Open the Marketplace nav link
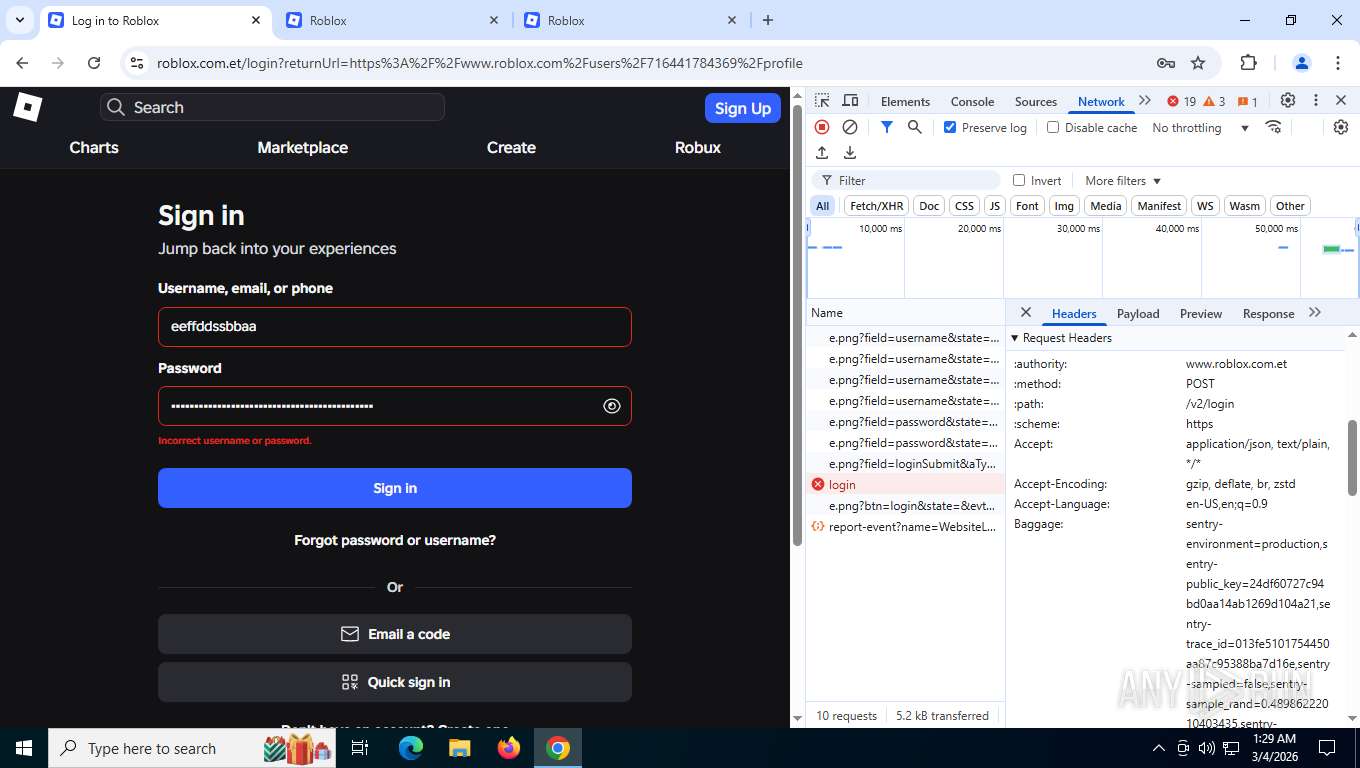Viewport: 1360px width, 768px height. 302,147
